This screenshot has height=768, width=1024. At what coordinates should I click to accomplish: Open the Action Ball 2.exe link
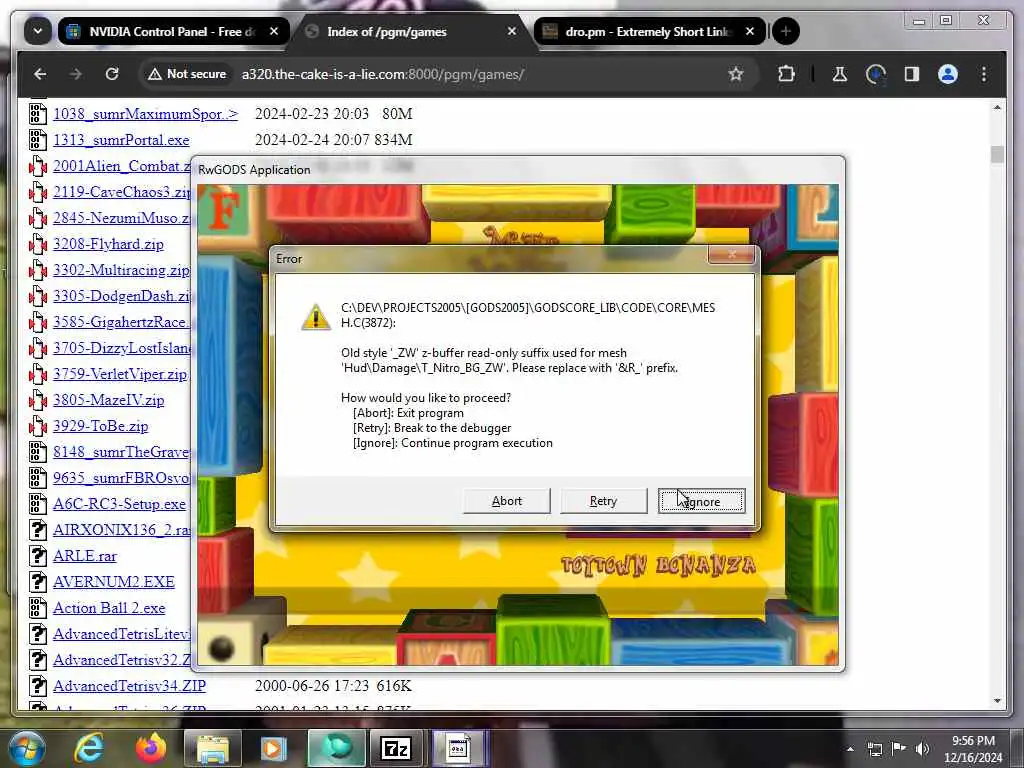pos(109,608)
